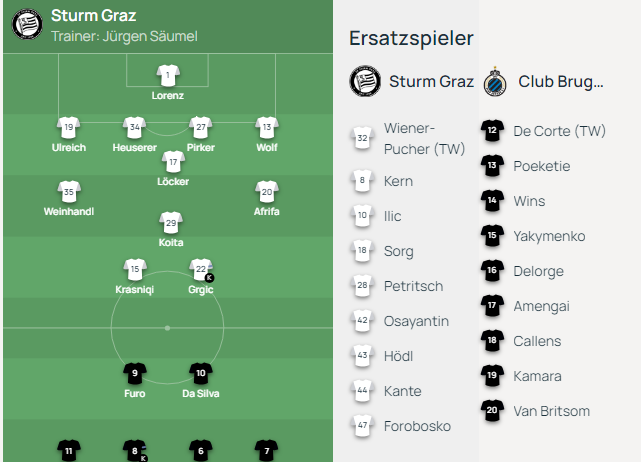Image resolution: width=641 pixels, height=462 pixels.
Task: Open substitute Yakymenko's name
Action: [549, 236]
